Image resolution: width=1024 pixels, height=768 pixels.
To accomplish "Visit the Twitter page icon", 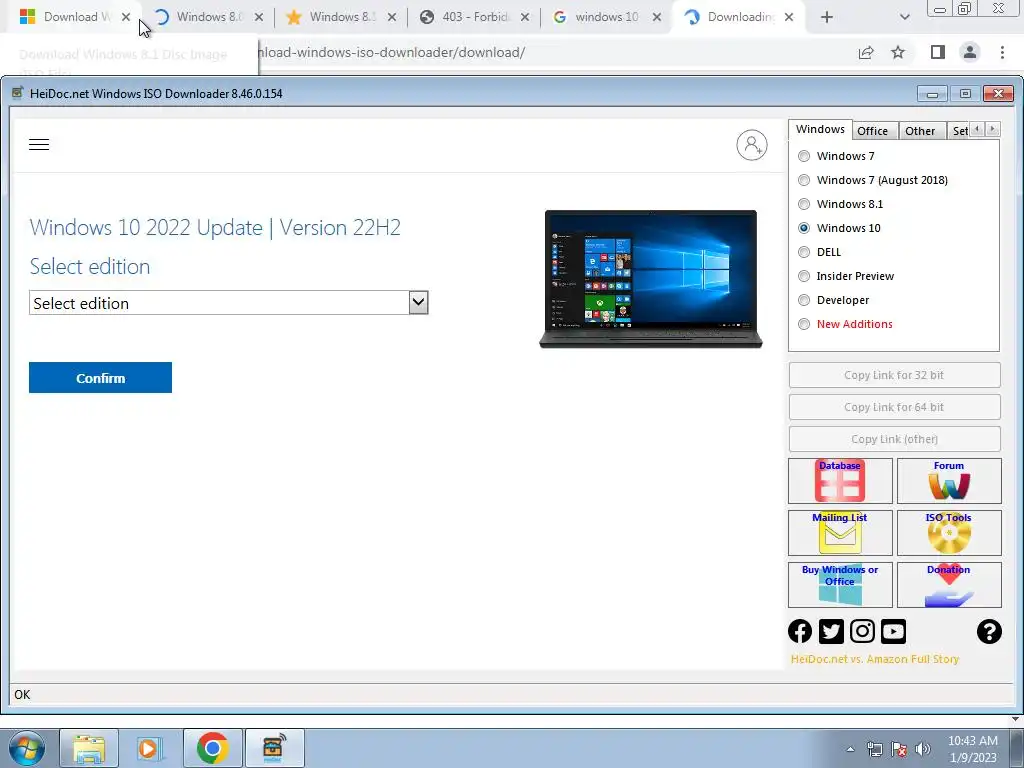I will tap(831, 632).
